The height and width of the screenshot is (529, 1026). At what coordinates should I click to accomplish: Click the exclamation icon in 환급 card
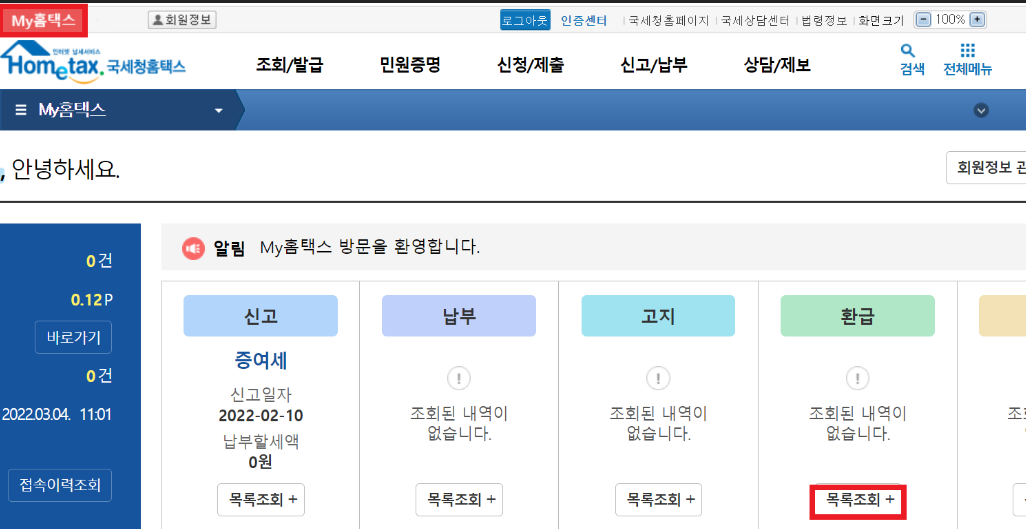click(857, 378)
